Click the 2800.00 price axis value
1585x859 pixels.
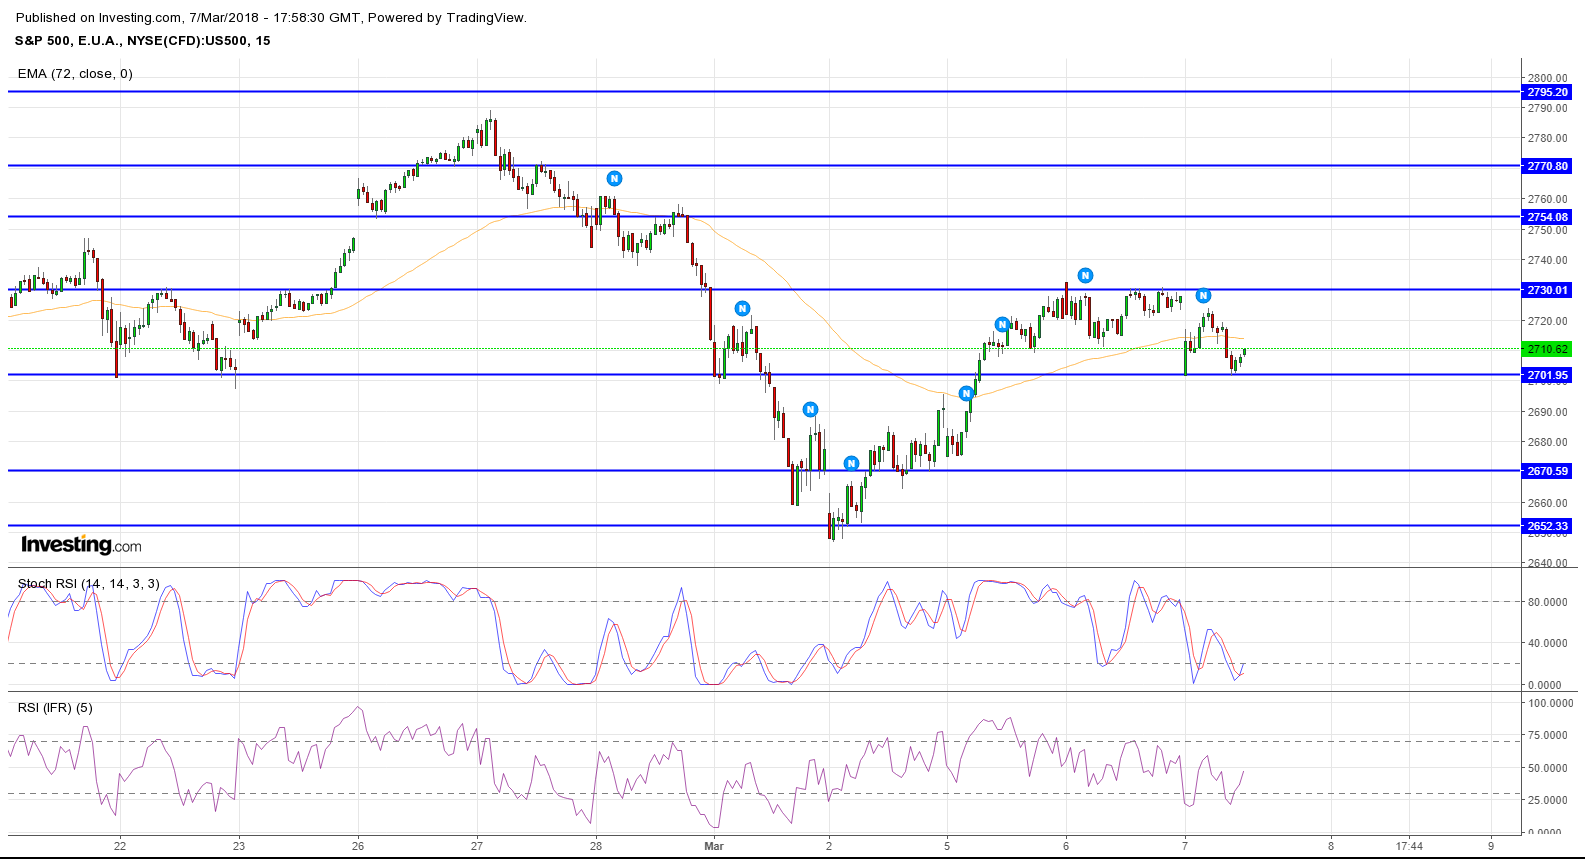1548,78
